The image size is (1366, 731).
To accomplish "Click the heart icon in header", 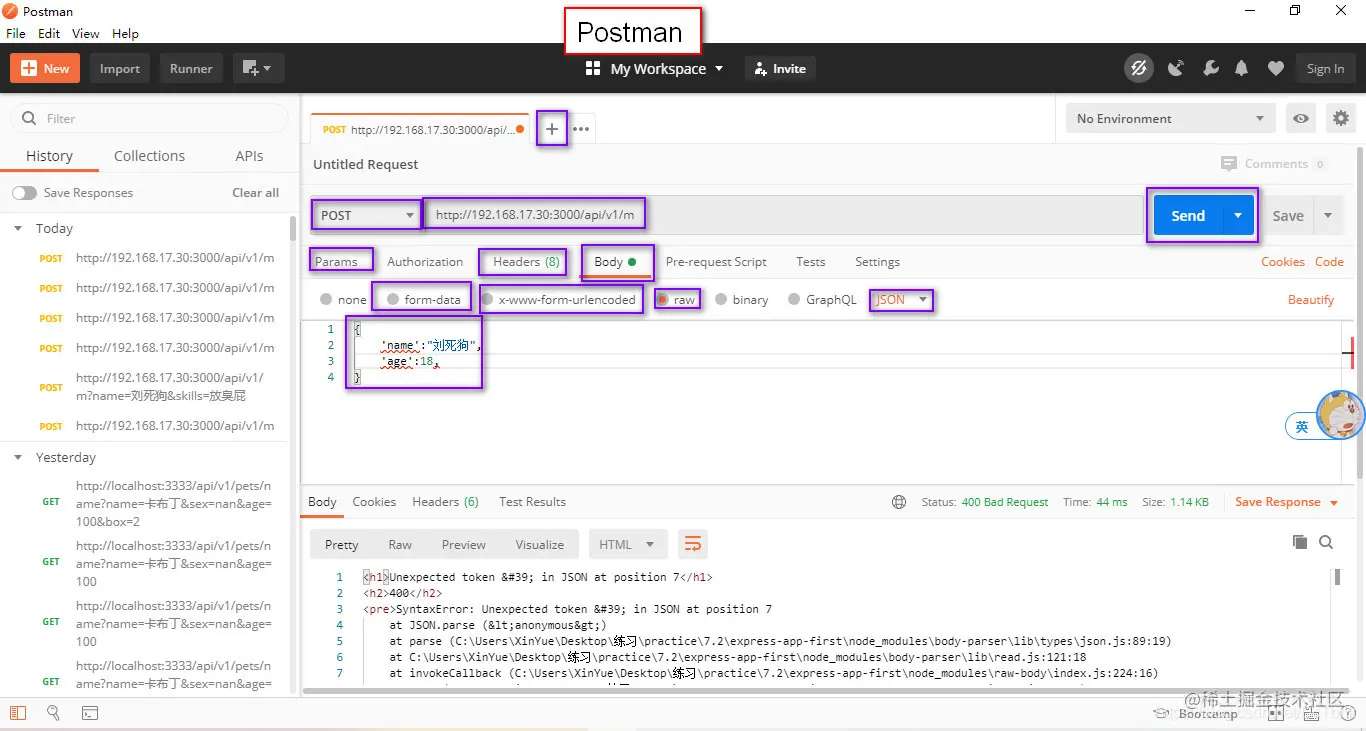I will [1275, 68].
